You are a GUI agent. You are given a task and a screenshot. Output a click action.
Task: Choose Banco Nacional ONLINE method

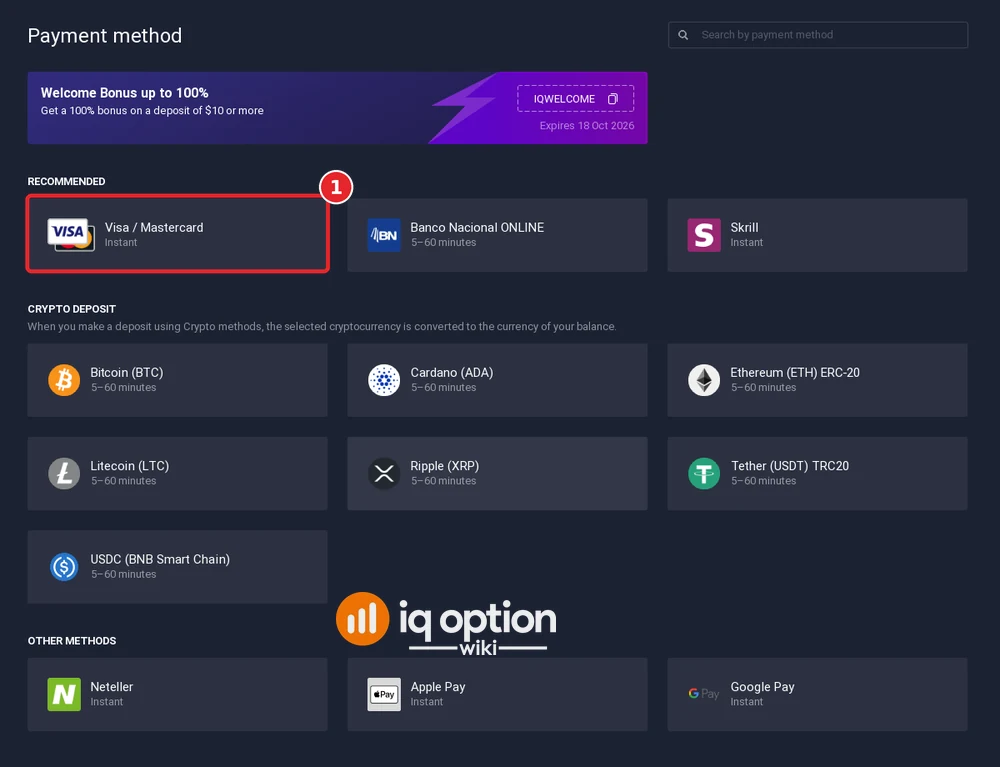click(x=497, y=235)
